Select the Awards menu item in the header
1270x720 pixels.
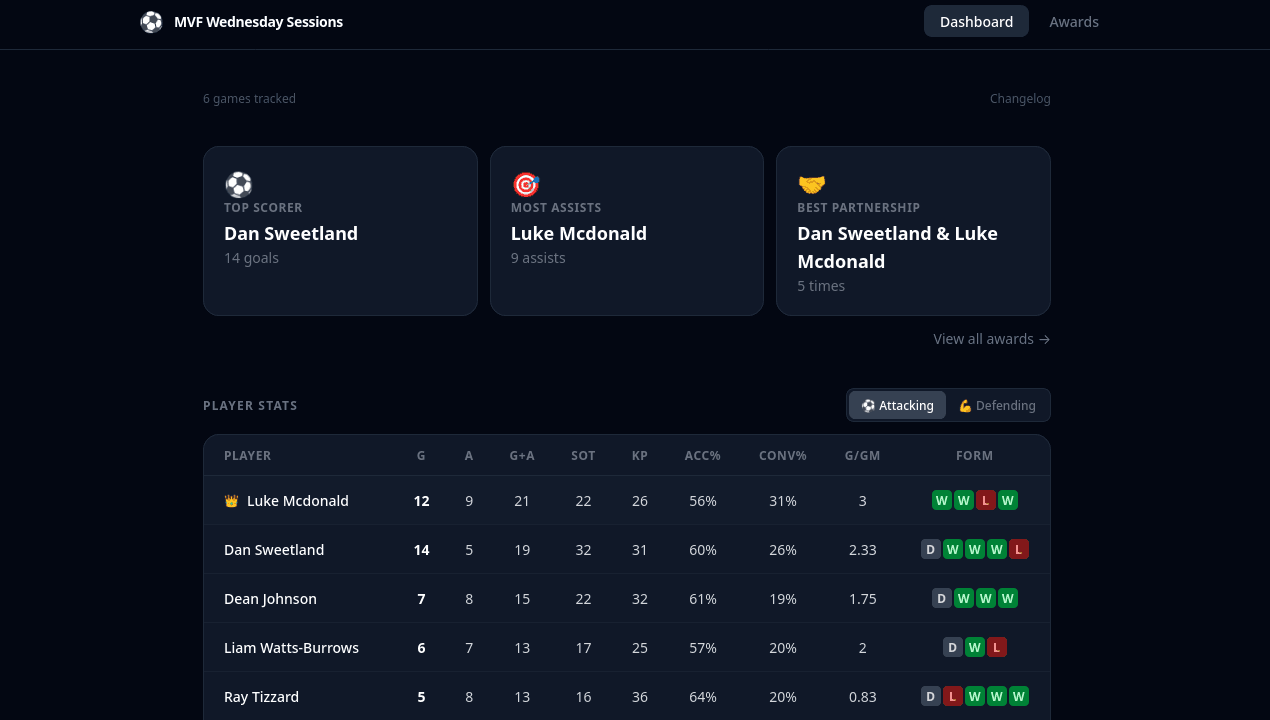click(1074, 22)
